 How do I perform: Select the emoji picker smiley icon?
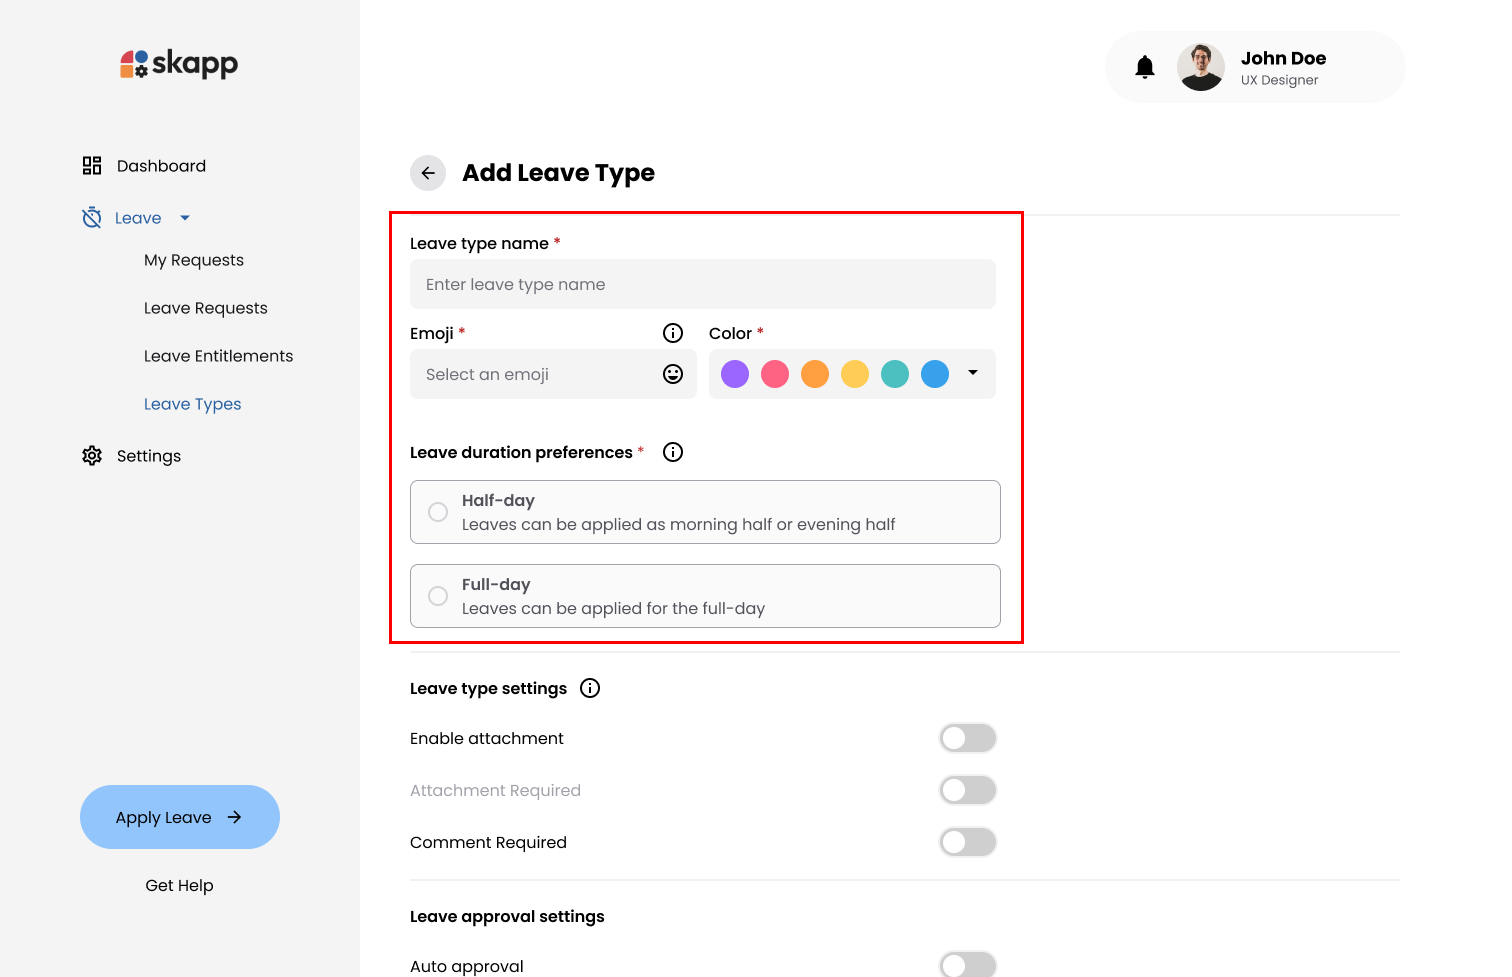click(672, 373)
